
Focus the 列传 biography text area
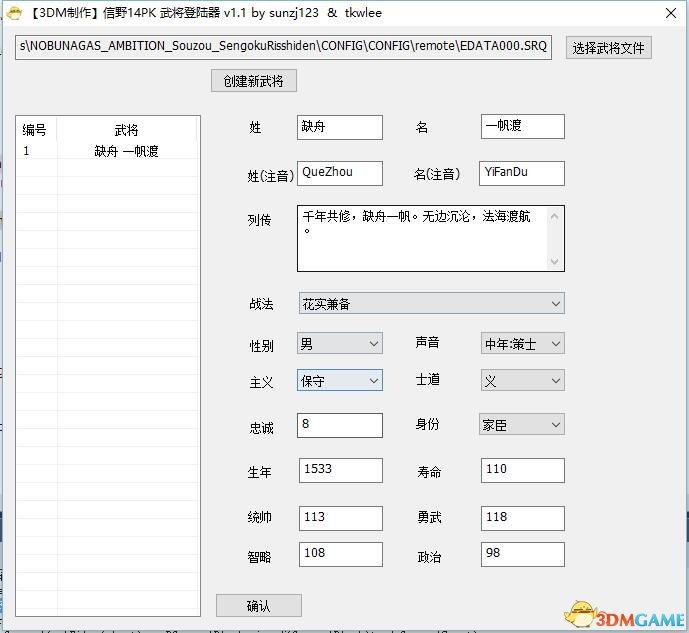[422, 238]
